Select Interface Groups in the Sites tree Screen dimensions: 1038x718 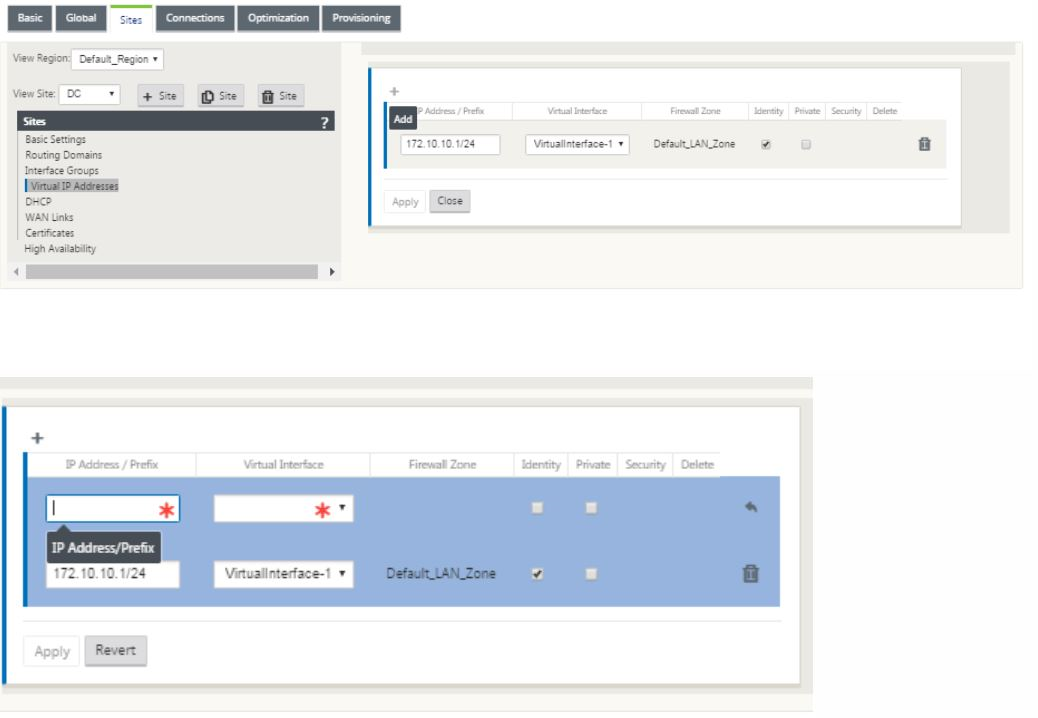tap(62, 170)
